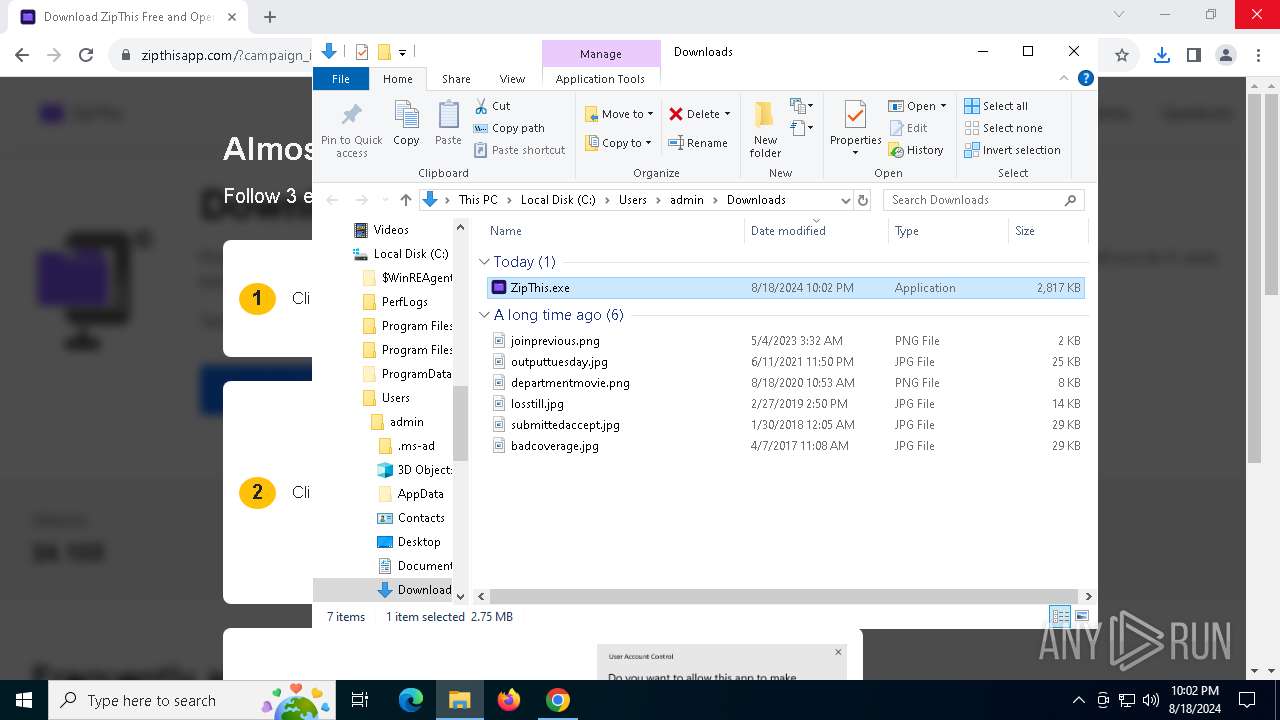The width and height of the screenshot is (1280, 720).
Task: Open Task View on the taskbar
Action: [360, 700]
